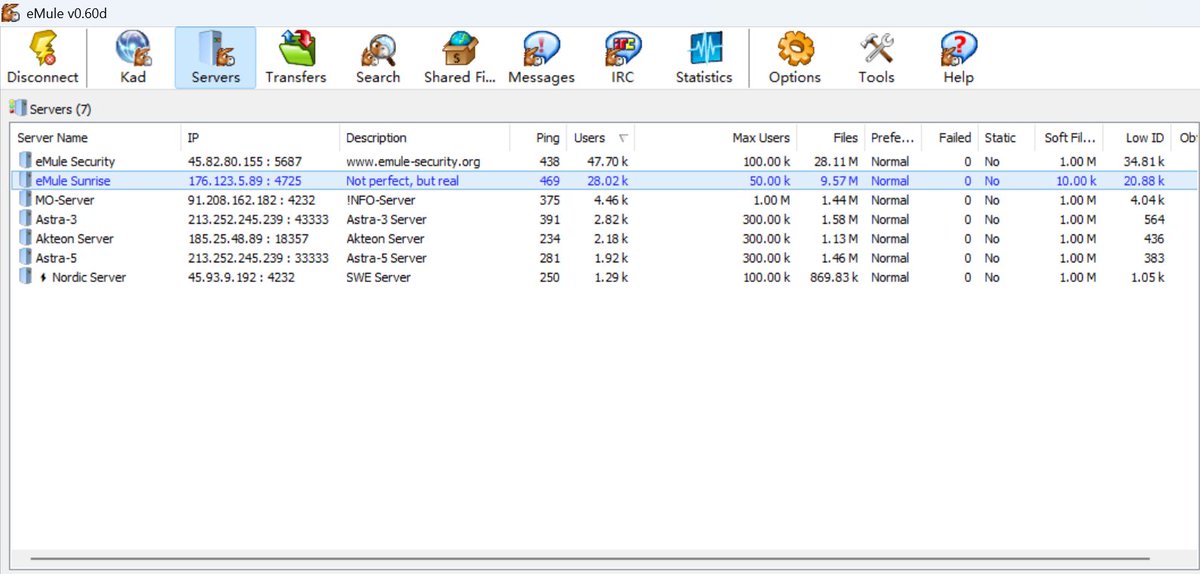This screenshot has height=574, width=1200.
Task: Click IP 91.208.162.182 : 4232
Action: tap(252, 200)
